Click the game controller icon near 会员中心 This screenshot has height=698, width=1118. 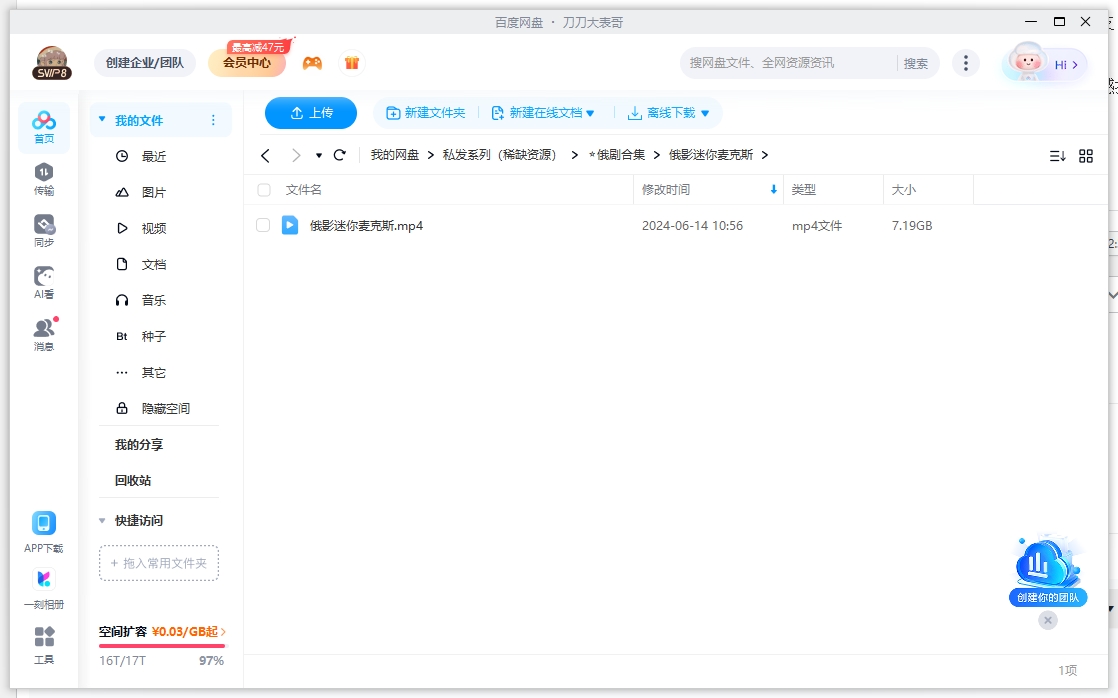(311, 62)
